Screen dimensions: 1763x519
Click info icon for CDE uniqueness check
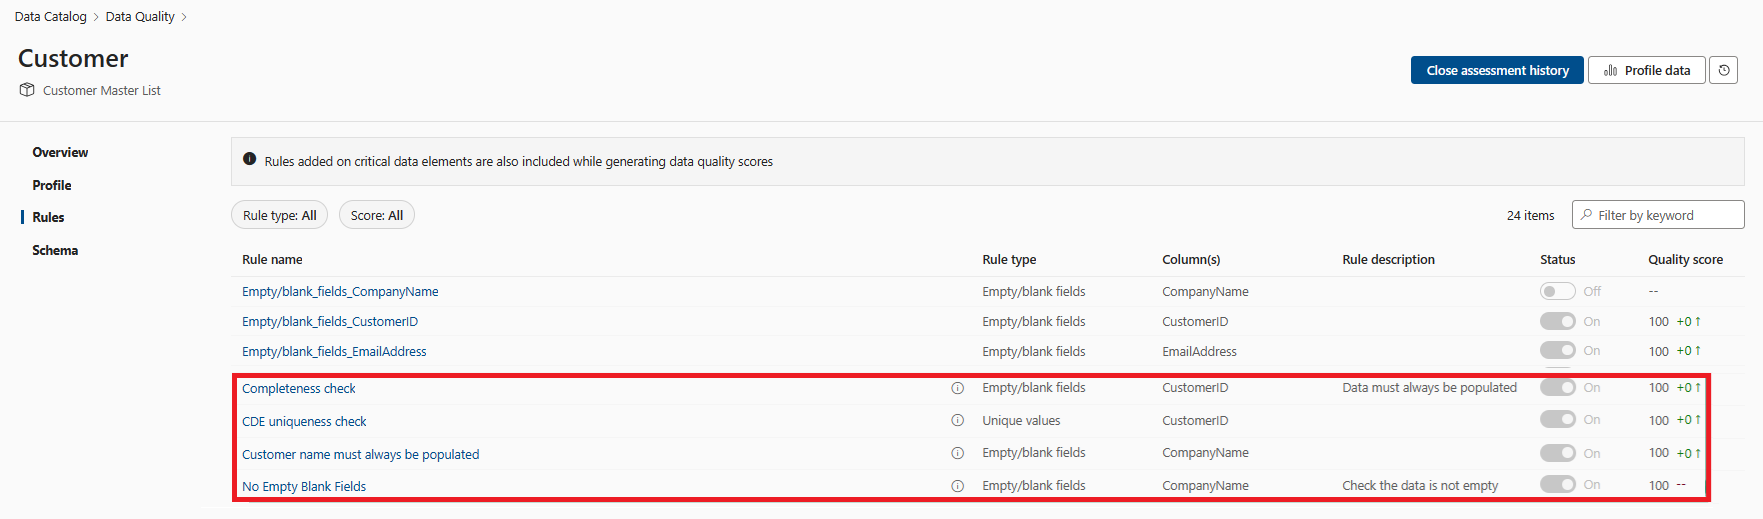(x=957, y=421)
